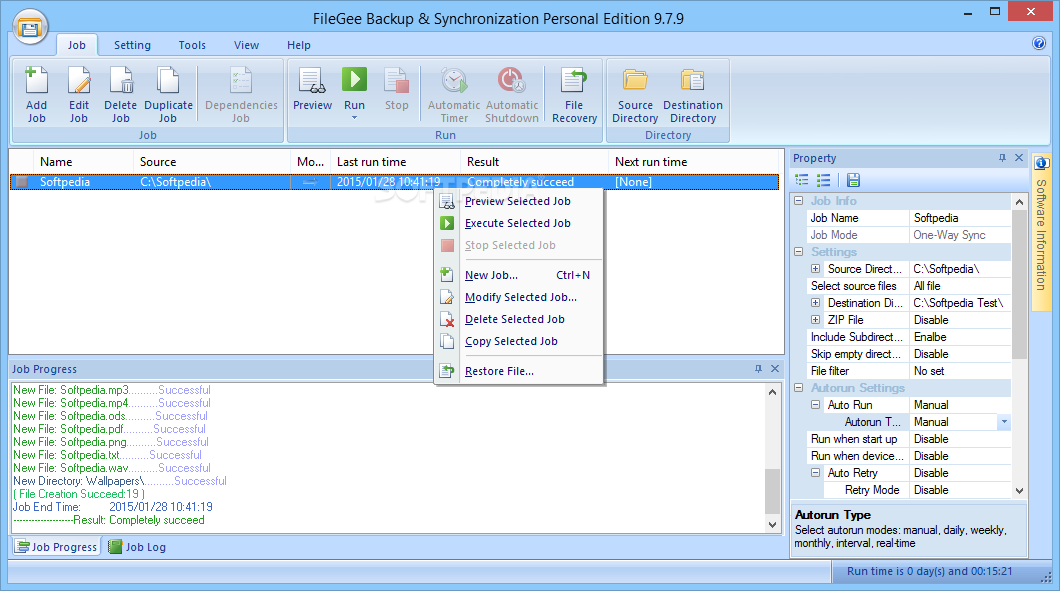Select Modify Selected Job... menu entry
The width and height of the screenshot is (1060, 591).
click(x=519, y=297)
